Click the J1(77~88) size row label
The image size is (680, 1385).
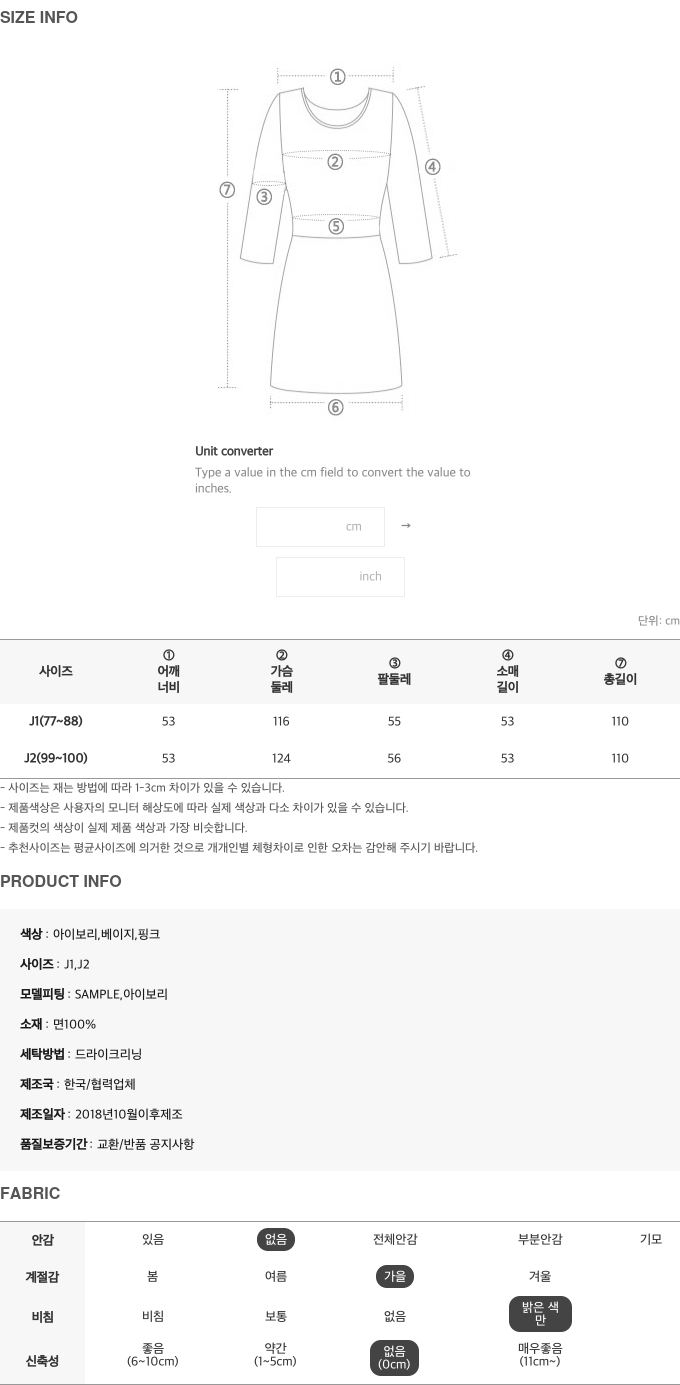[x=56, y=721]
